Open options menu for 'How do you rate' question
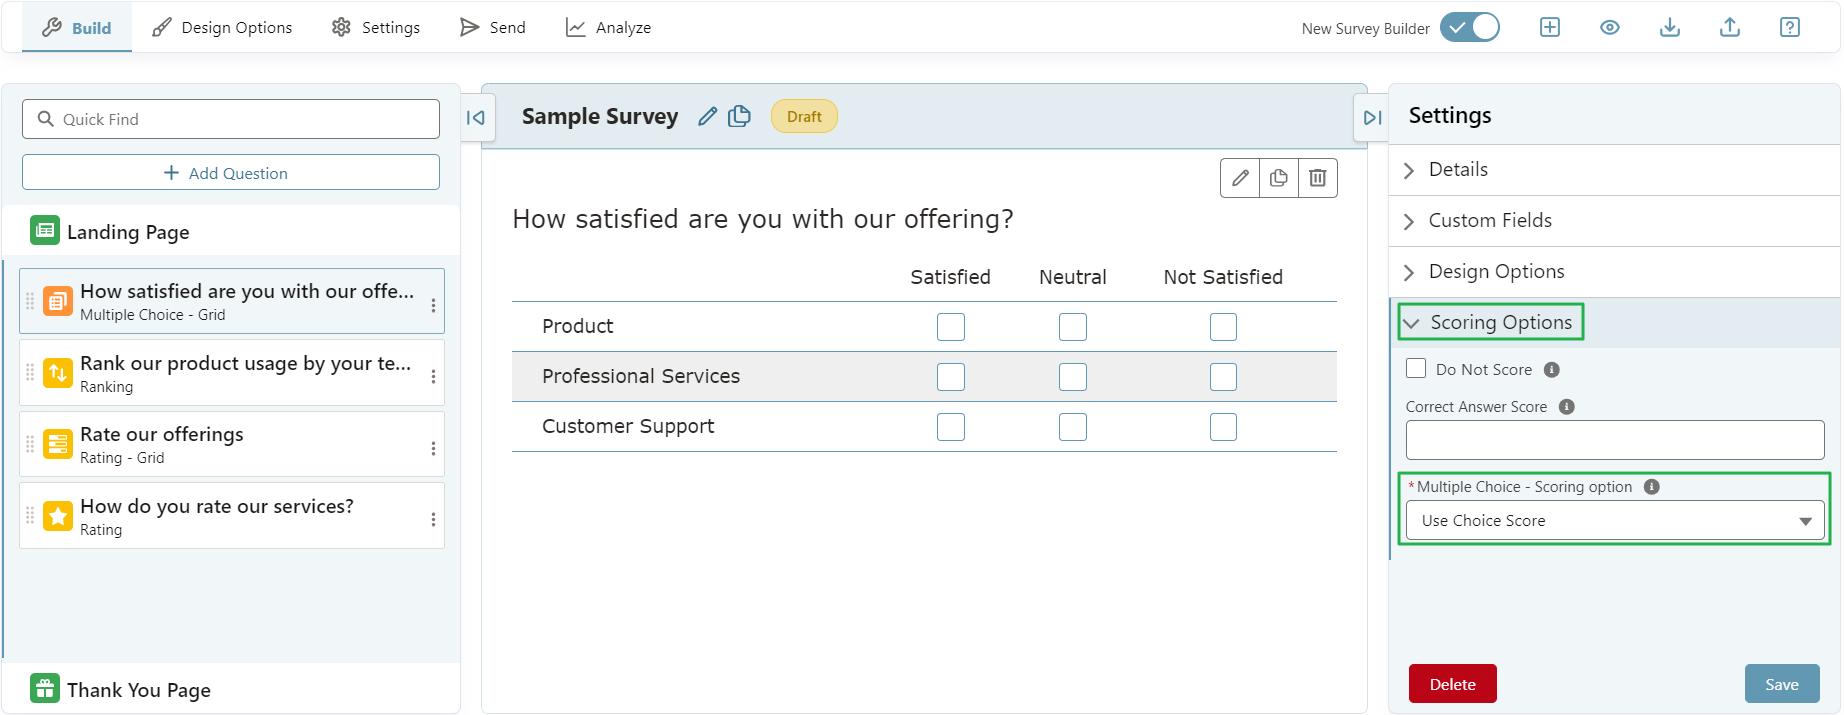 (x=433, y=519)
